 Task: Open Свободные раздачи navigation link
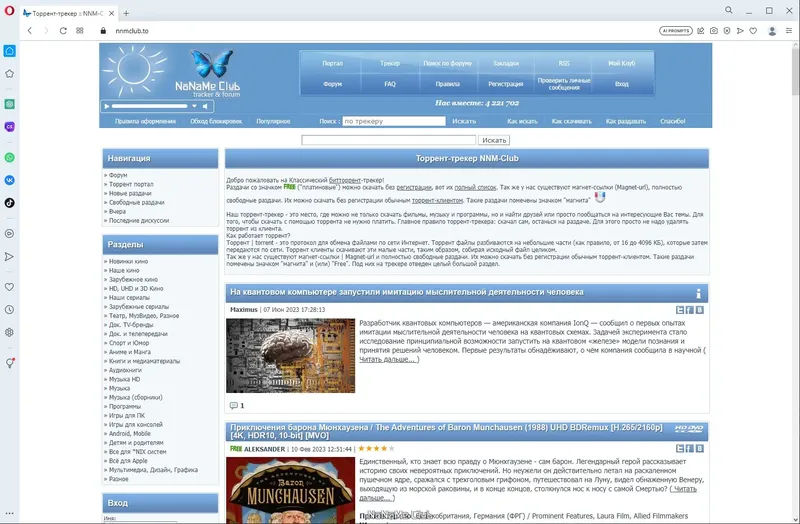137,202
